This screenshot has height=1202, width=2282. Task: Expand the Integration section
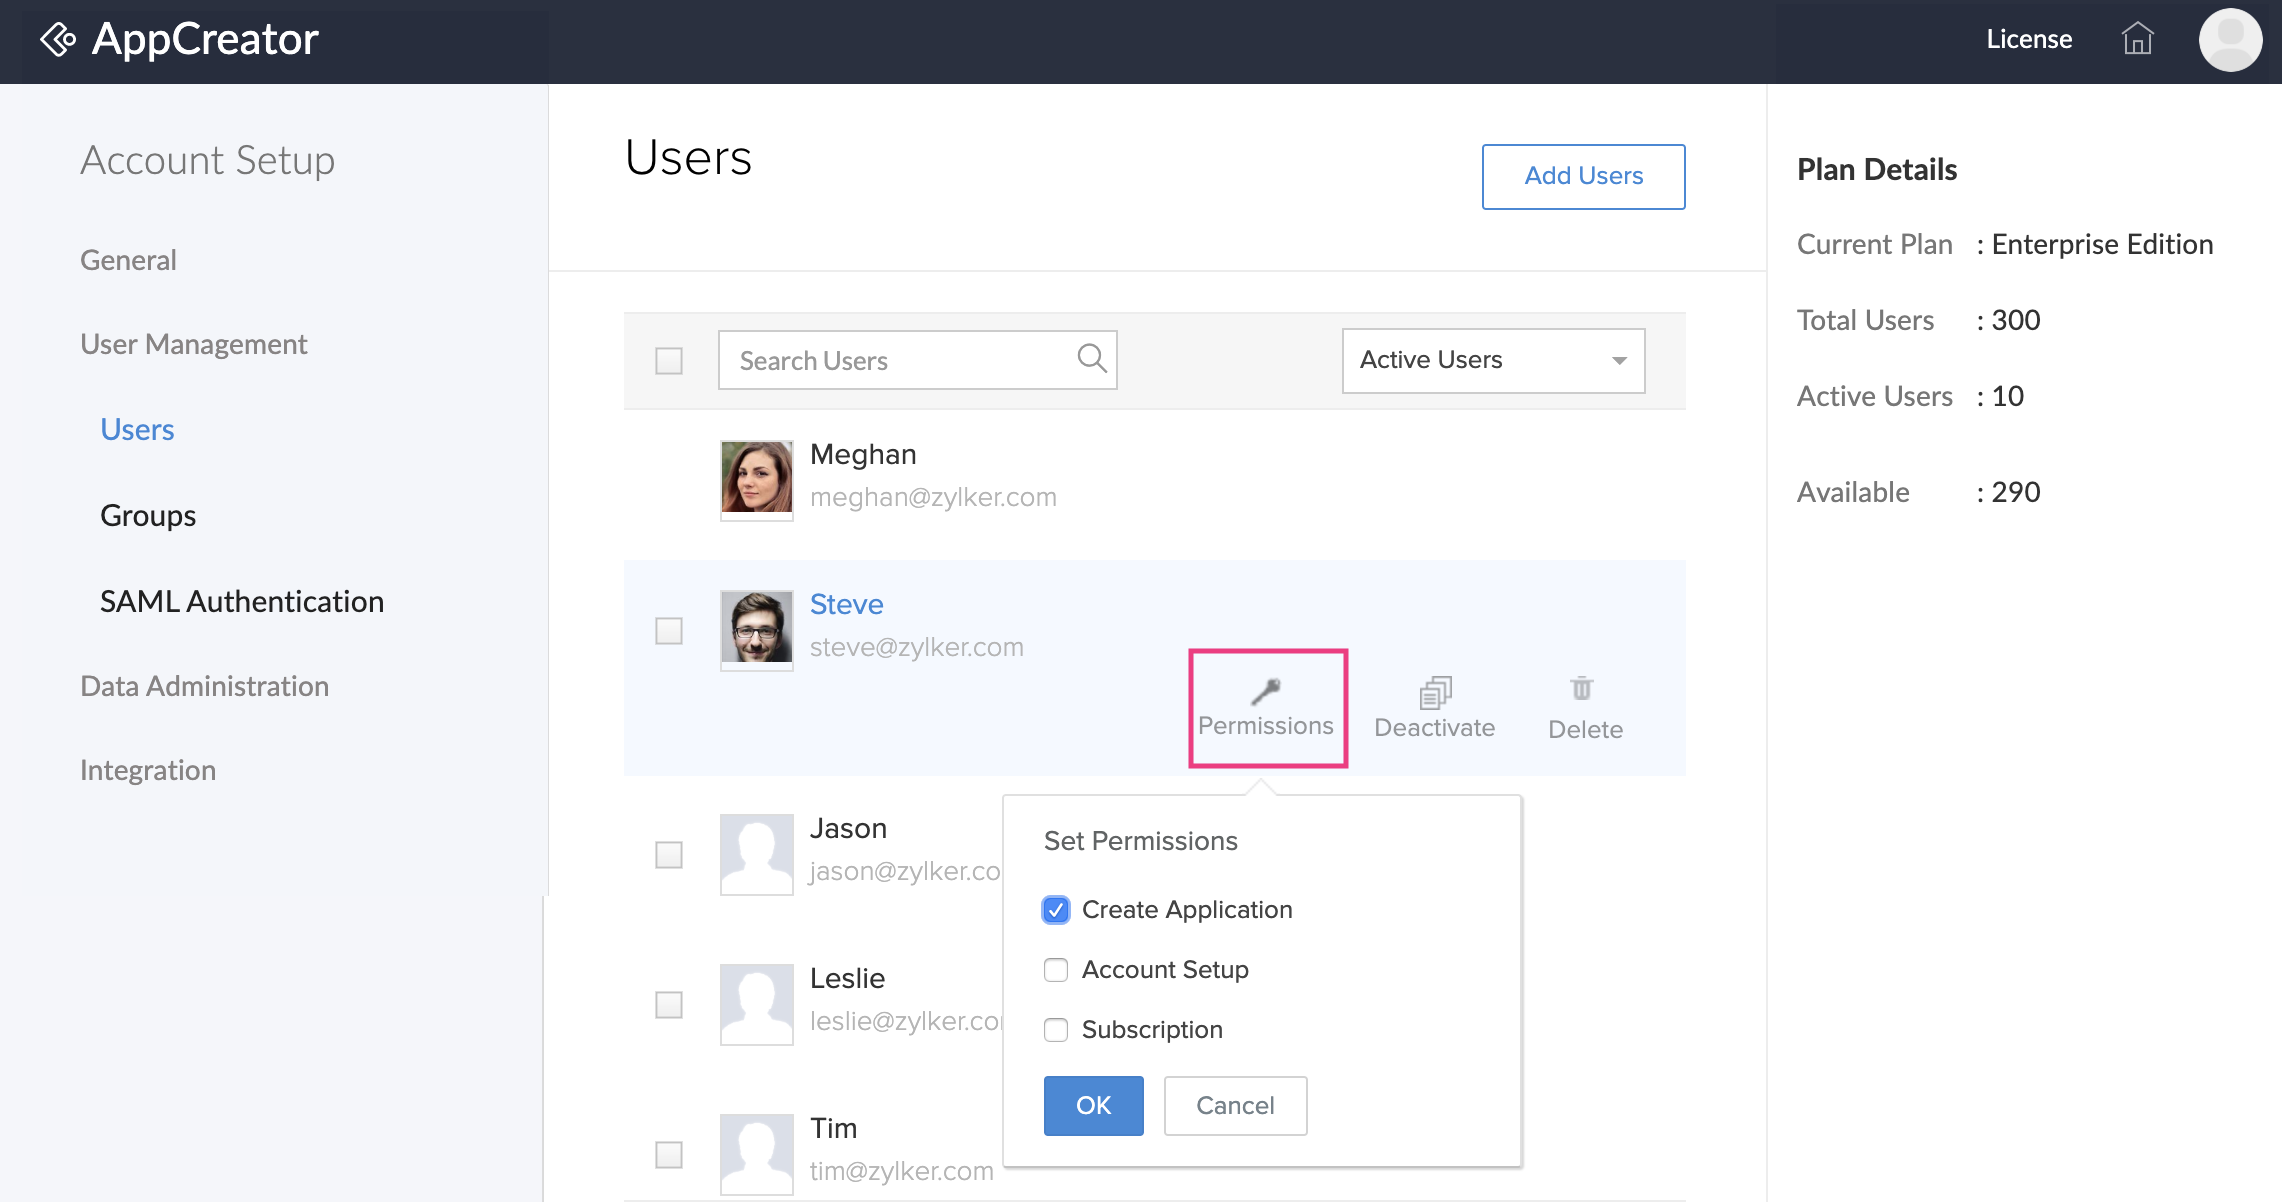pyautogui.click(x=147, y=770)
